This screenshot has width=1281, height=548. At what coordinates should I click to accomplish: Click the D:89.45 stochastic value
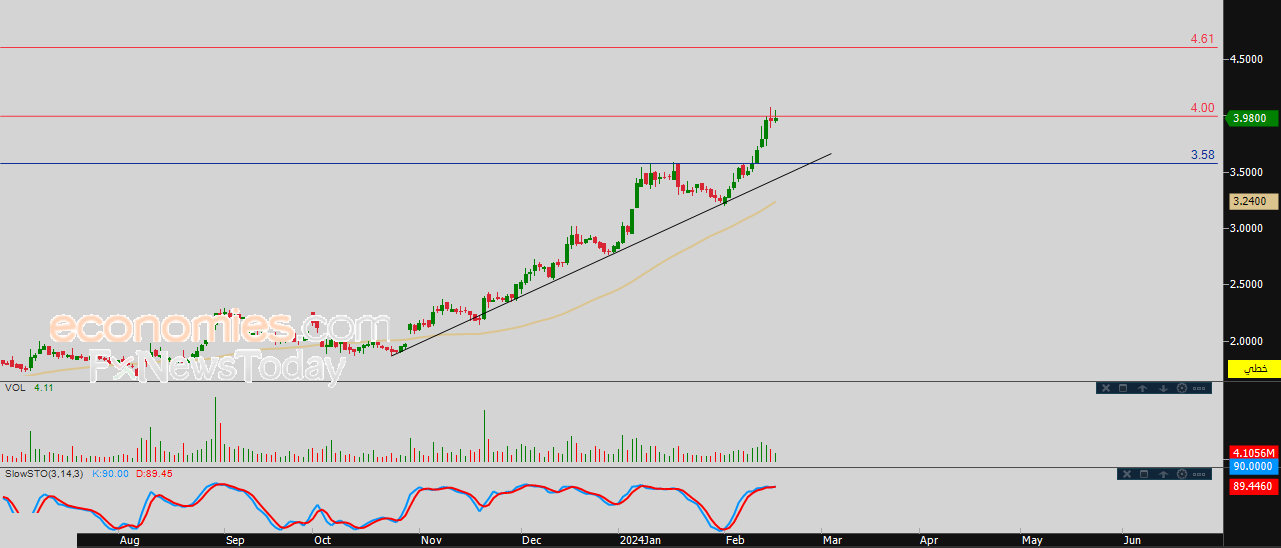click(x=154, y=473)
